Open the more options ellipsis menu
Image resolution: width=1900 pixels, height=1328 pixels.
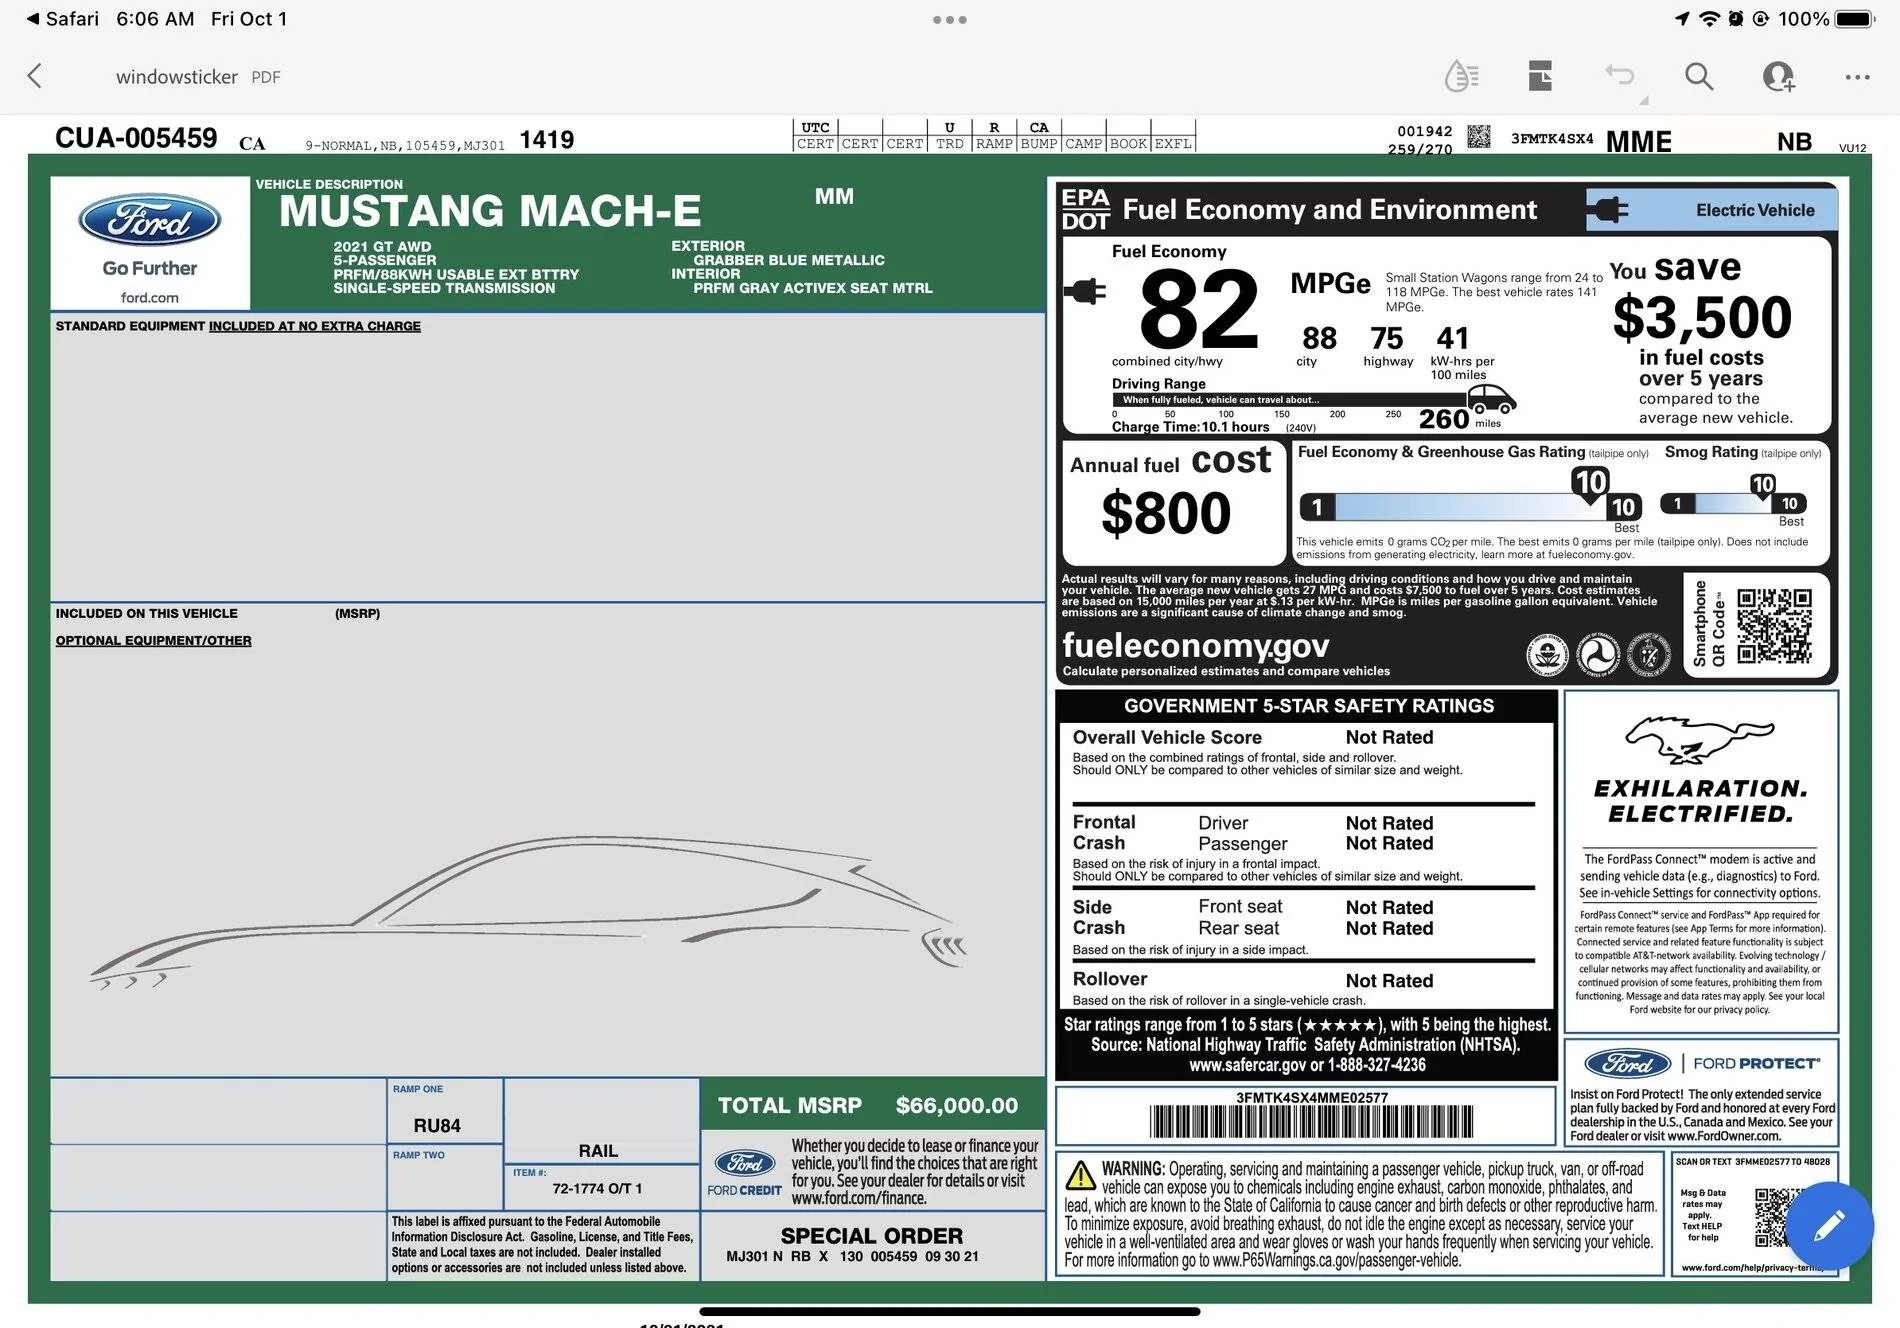[x=1857, y=77]
